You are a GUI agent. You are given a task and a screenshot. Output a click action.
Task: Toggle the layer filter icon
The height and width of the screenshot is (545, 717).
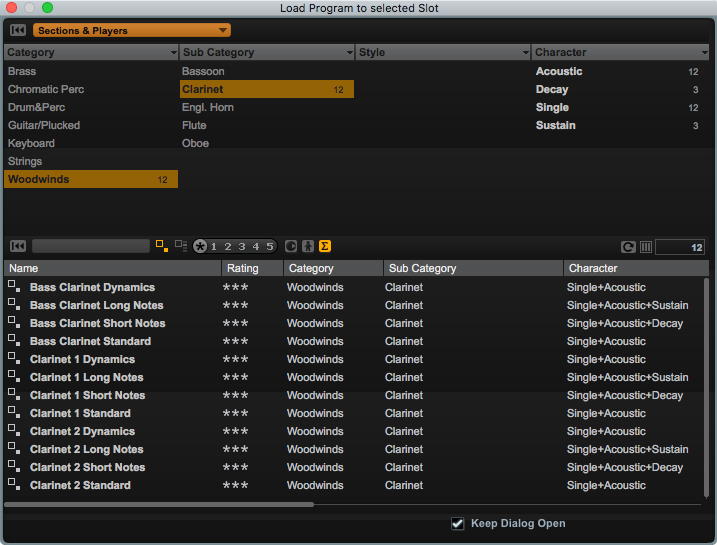[181, 246]
